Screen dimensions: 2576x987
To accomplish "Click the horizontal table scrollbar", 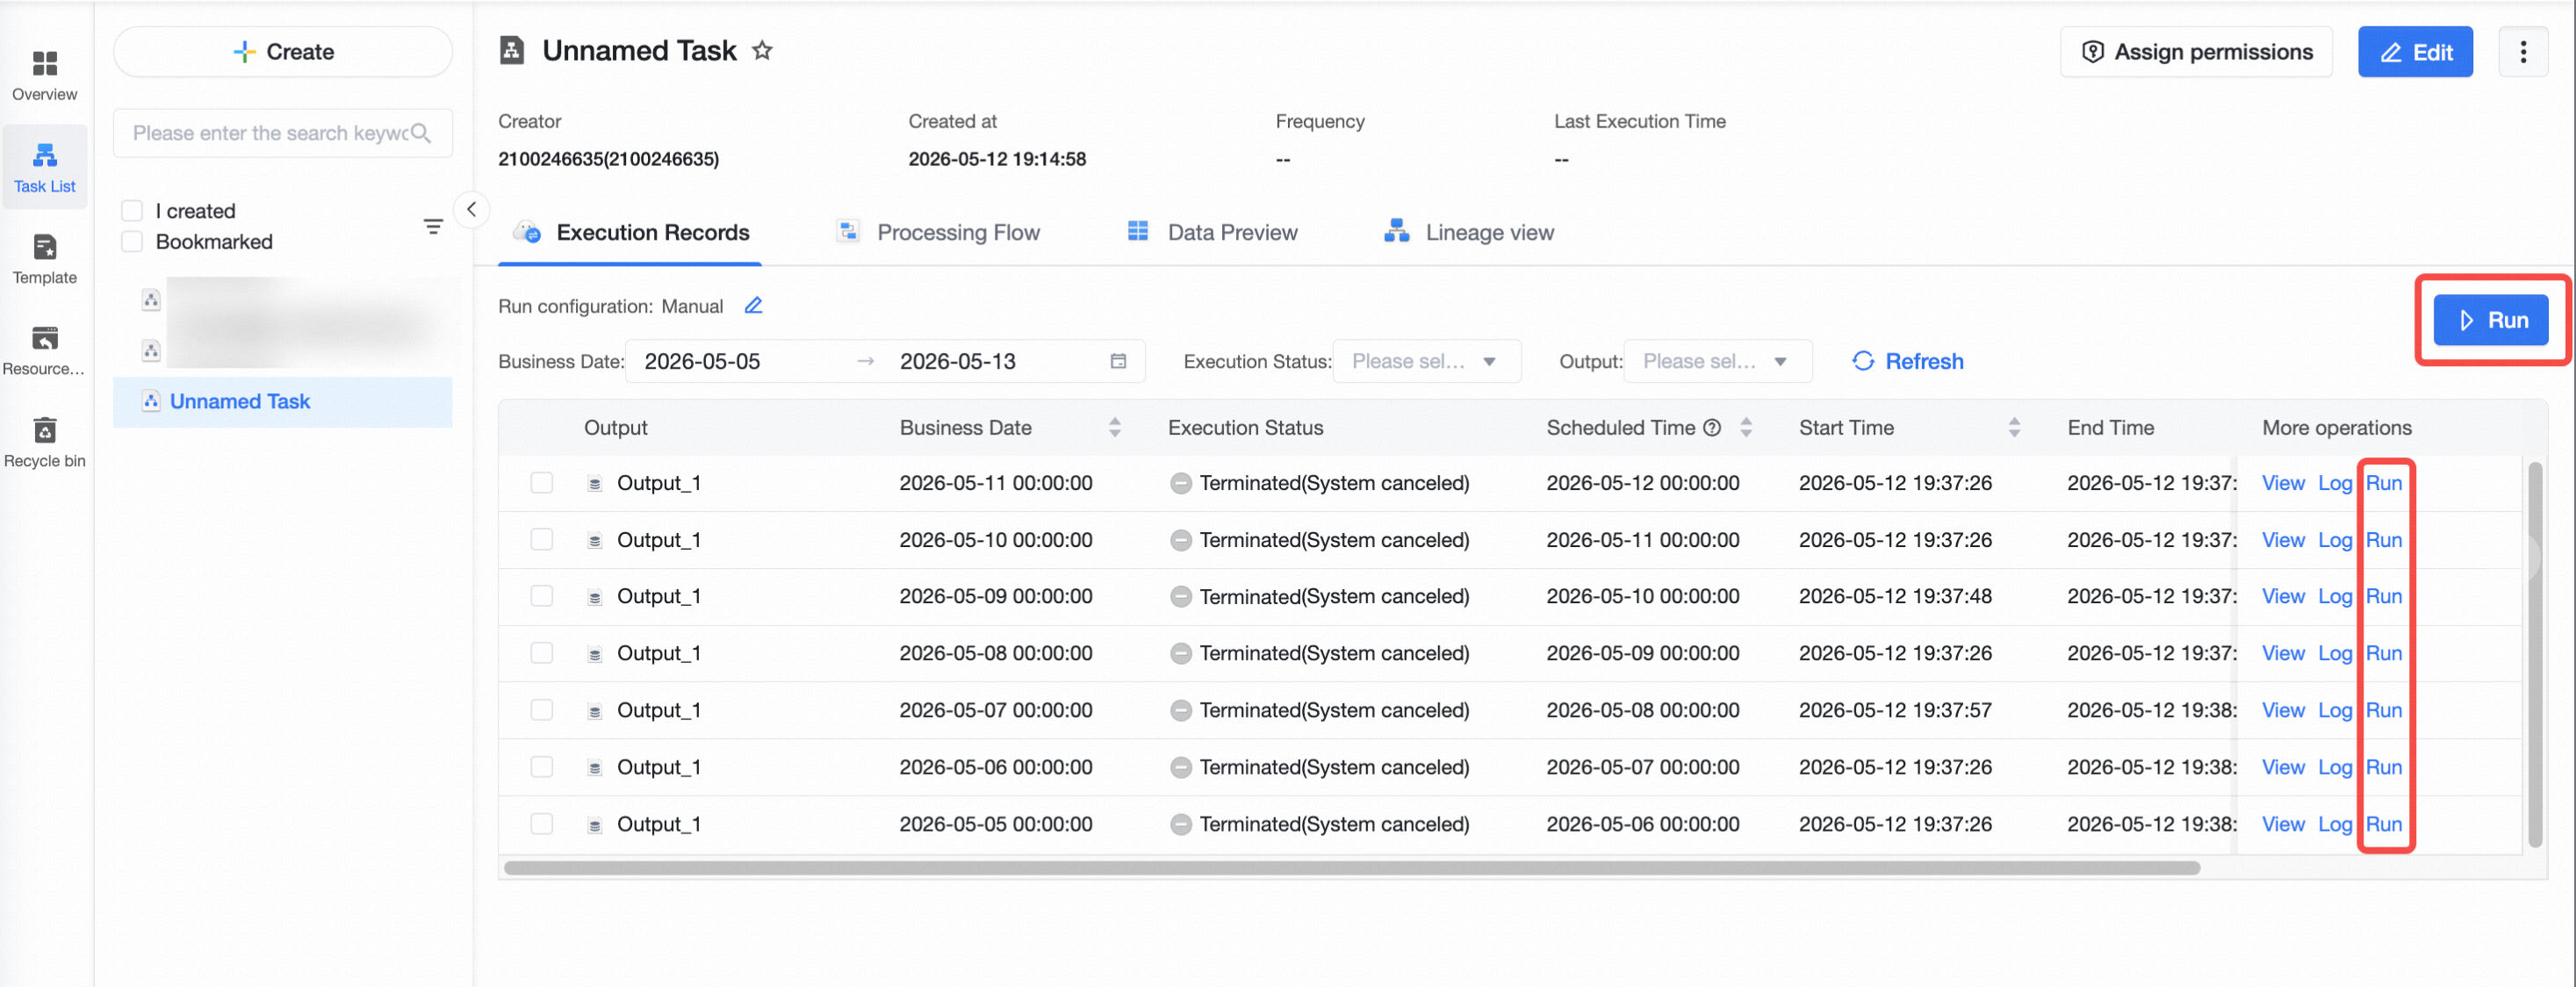I will coord(1351,869).
